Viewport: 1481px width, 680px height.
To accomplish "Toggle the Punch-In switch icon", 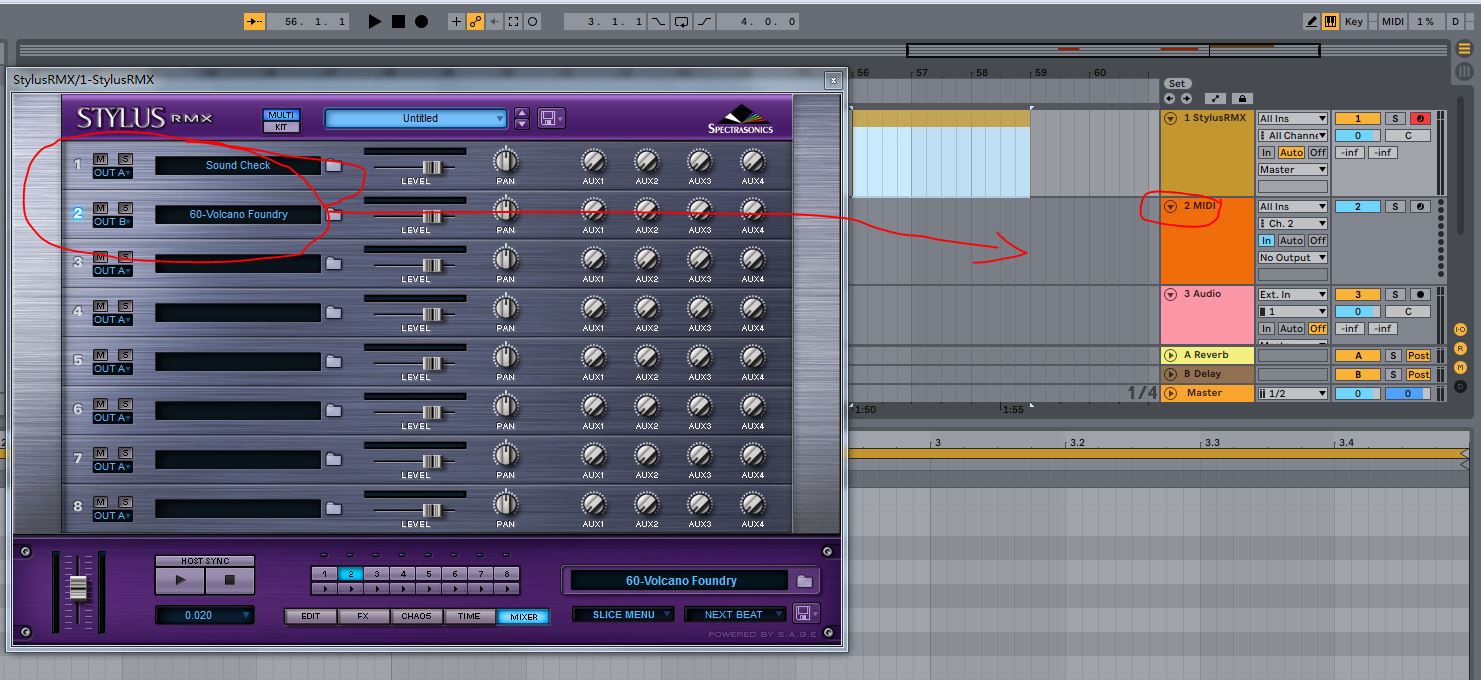I will click(x=659, y=21).
